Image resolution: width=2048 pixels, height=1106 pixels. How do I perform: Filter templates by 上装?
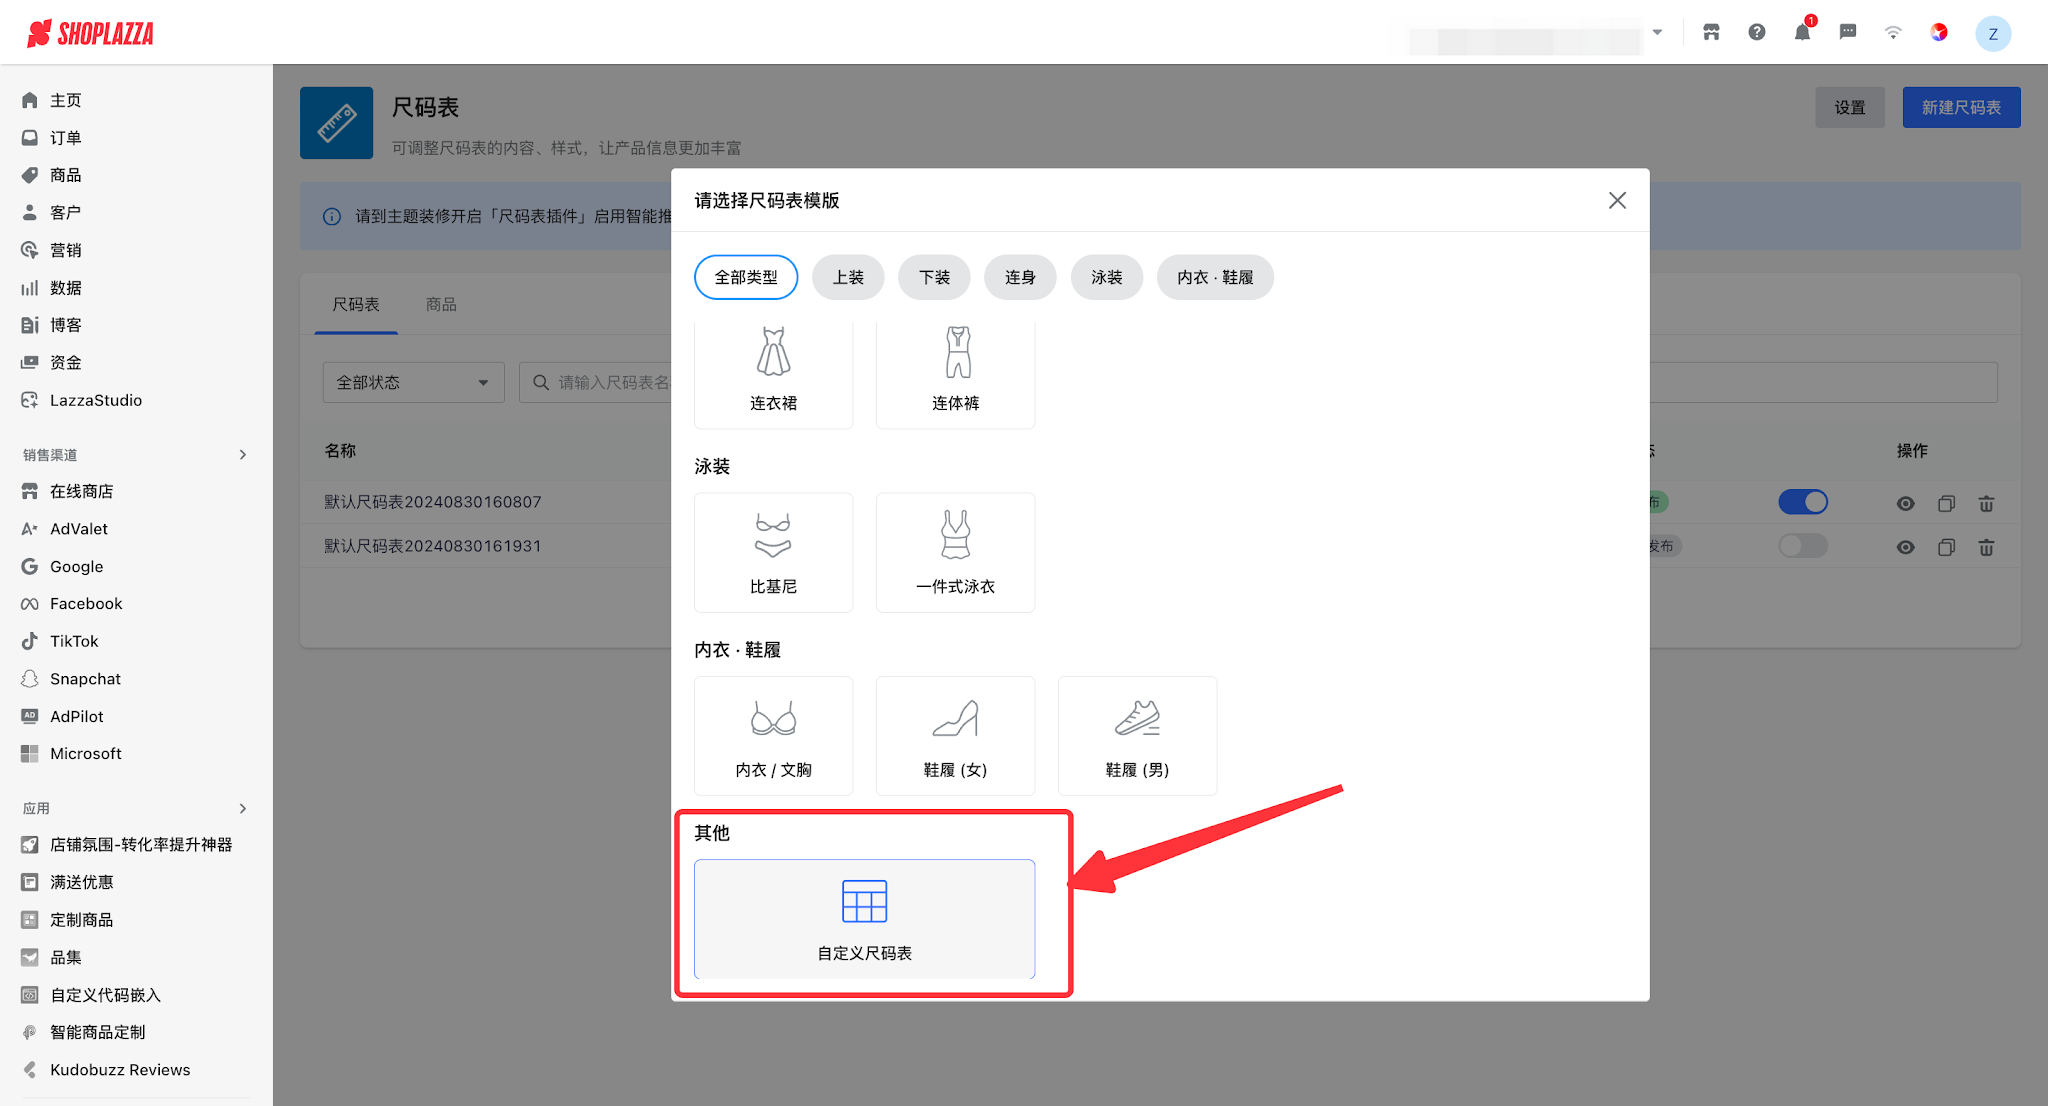click(x=848, y=277)
